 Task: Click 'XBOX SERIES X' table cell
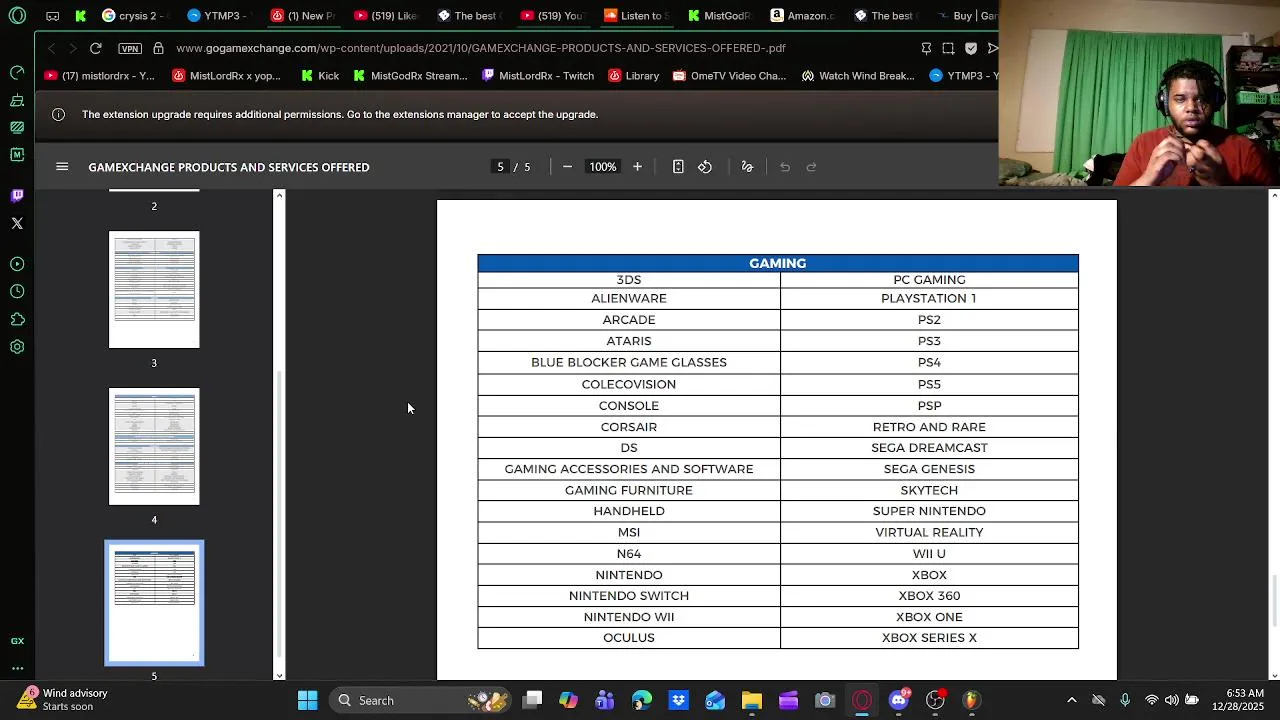(929, 638)
